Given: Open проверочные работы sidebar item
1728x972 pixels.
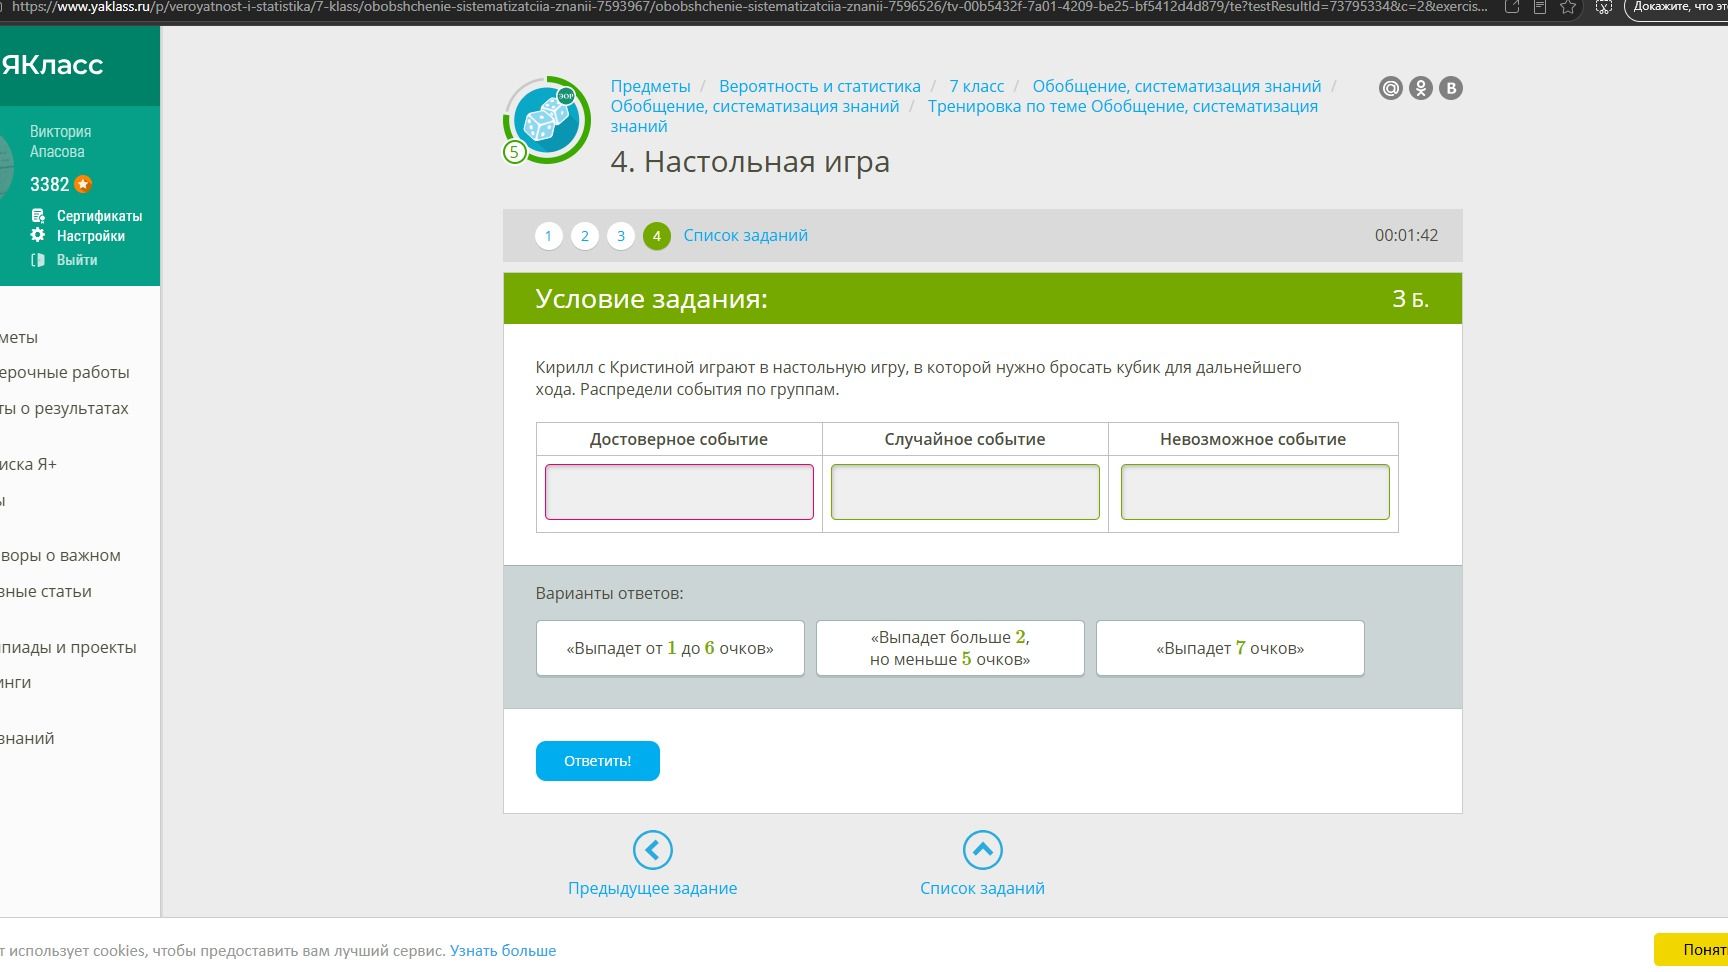Looking at the screenshot, I should pyautogui.click(x=65, y=372).
